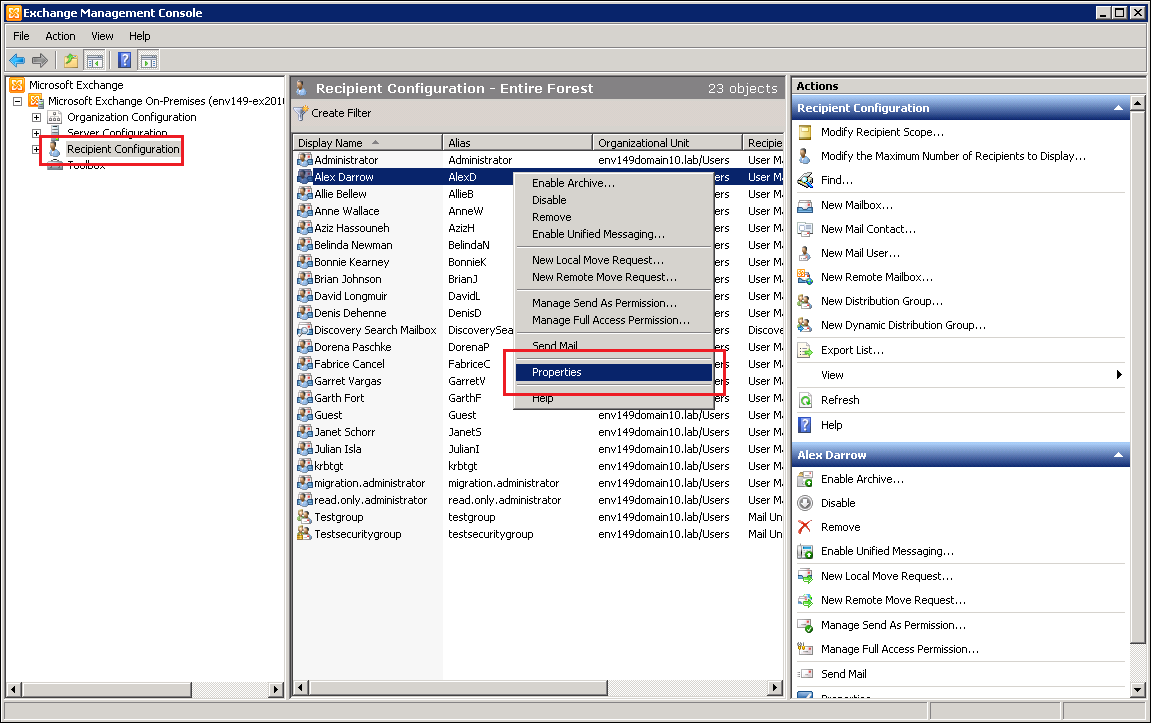Open the View submenu in Actions pane
The width and height of the screenshot is (1151, 723).
(x=961, y=375)
